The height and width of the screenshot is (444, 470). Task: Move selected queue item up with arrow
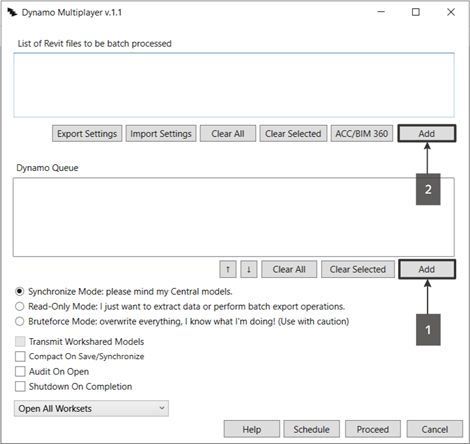[228, 269]
